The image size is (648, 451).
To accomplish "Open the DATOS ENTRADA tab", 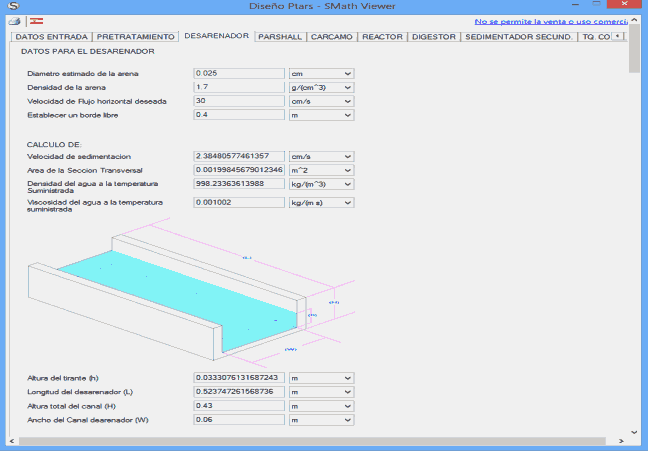I will (51, 37).
